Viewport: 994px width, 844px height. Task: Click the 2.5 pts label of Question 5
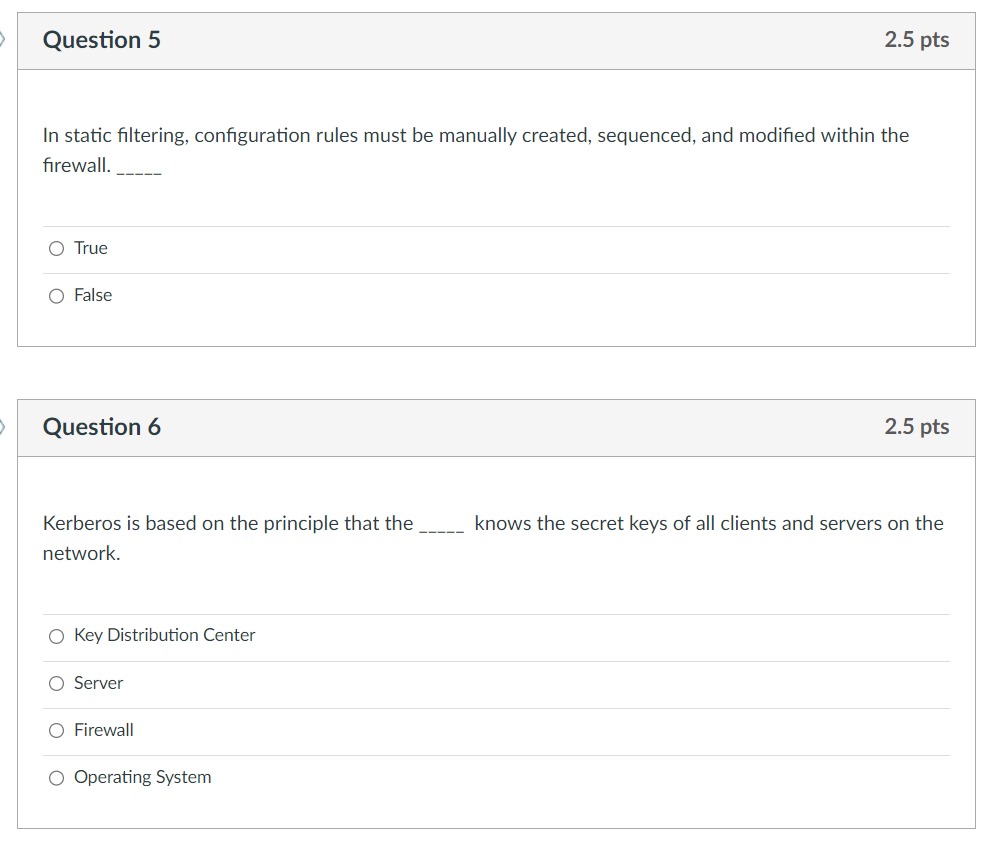[918, 40]
